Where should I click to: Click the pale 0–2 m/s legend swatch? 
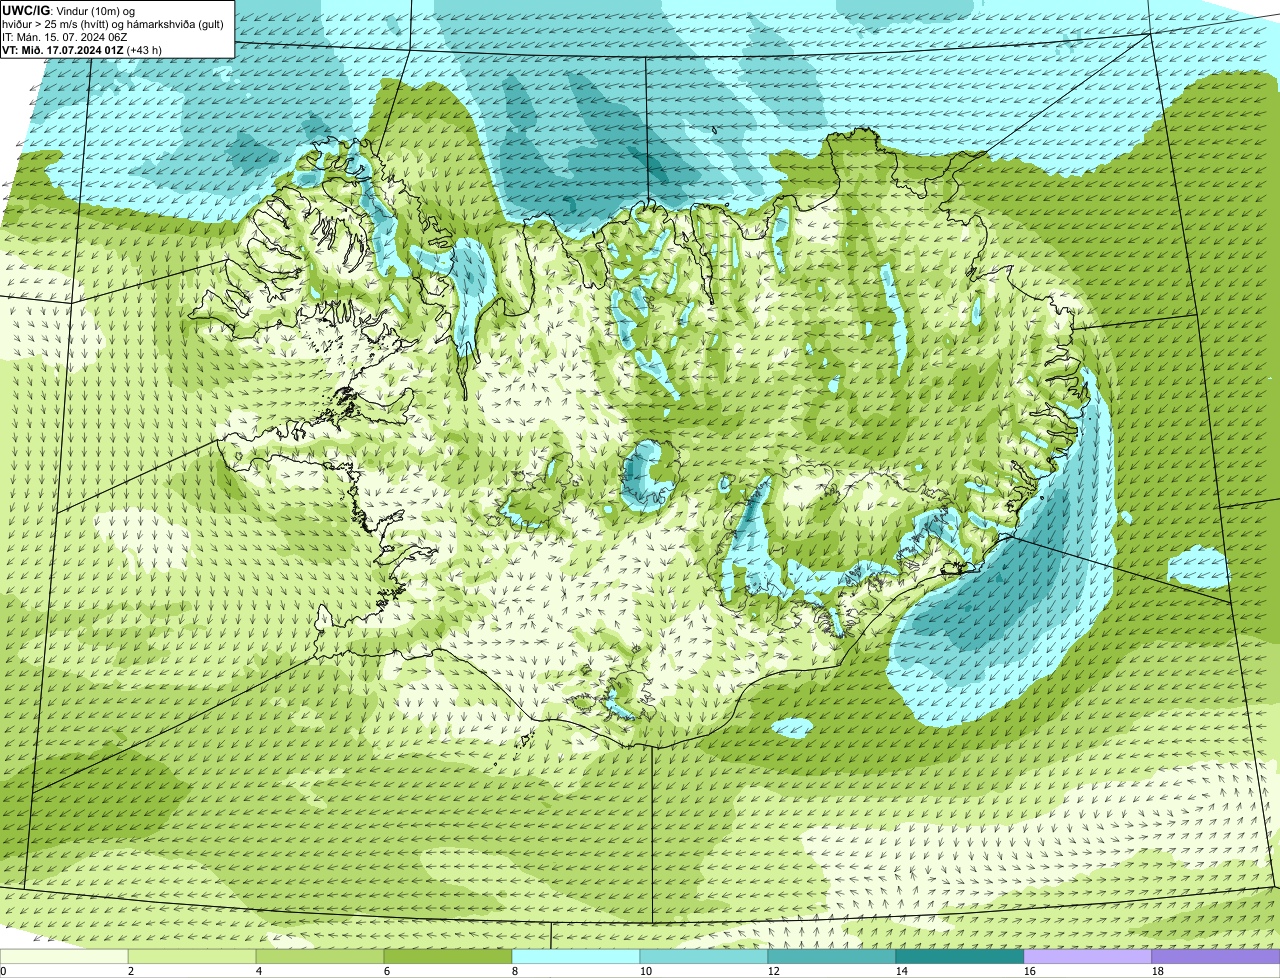(x=64, y=956)
